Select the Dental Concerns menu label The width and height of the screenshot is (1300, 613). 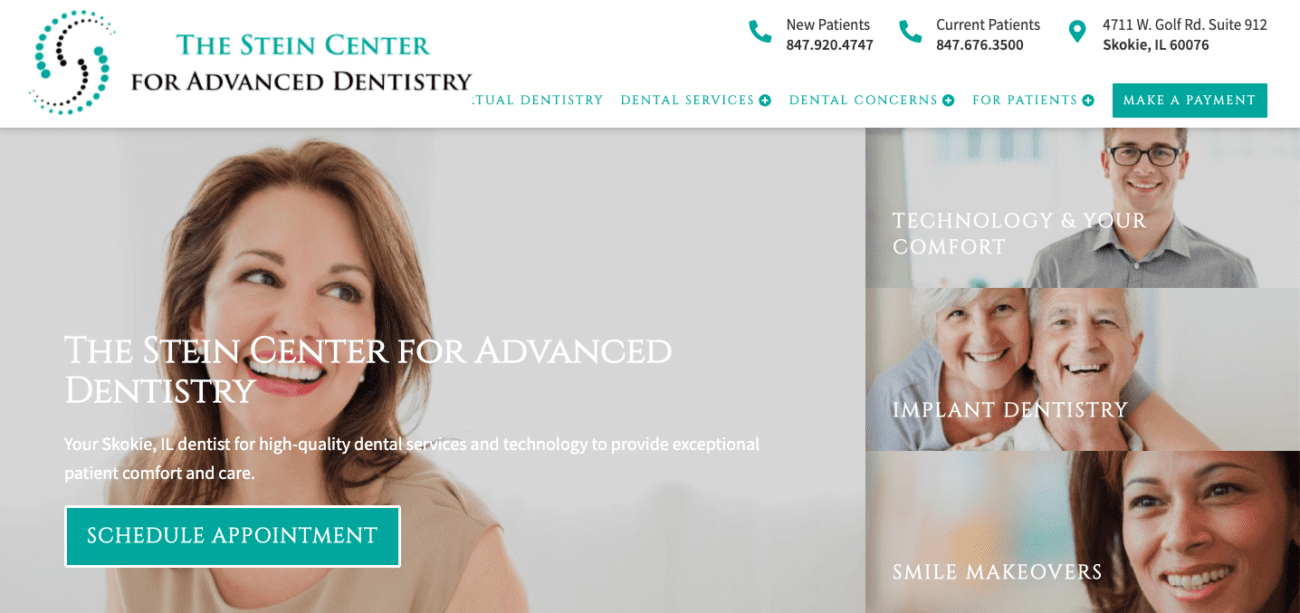[863, 100]
